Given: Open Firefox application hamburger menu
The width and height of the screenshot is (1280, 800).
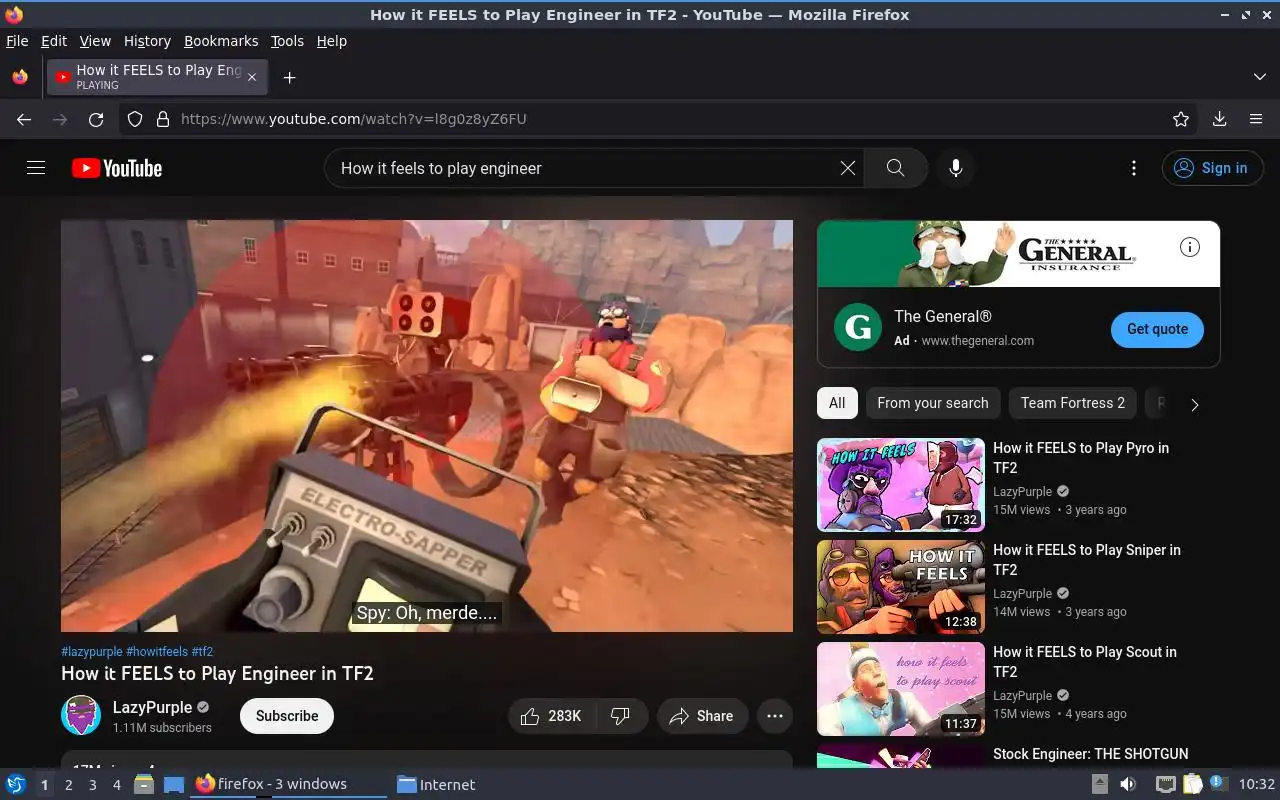Looking at the screenshot, I should point(1256,119).
